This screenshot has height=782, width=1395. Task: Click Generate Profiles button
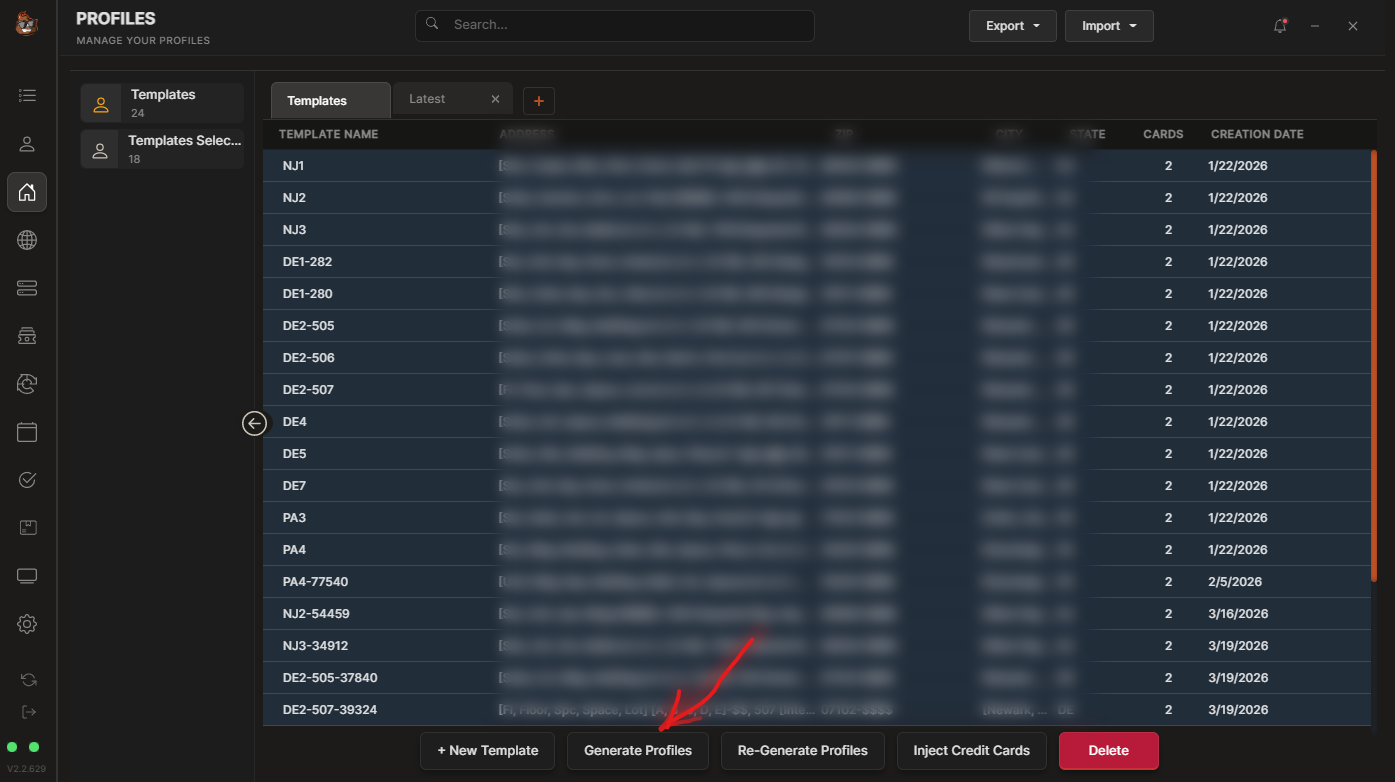[x=638, y=751]
